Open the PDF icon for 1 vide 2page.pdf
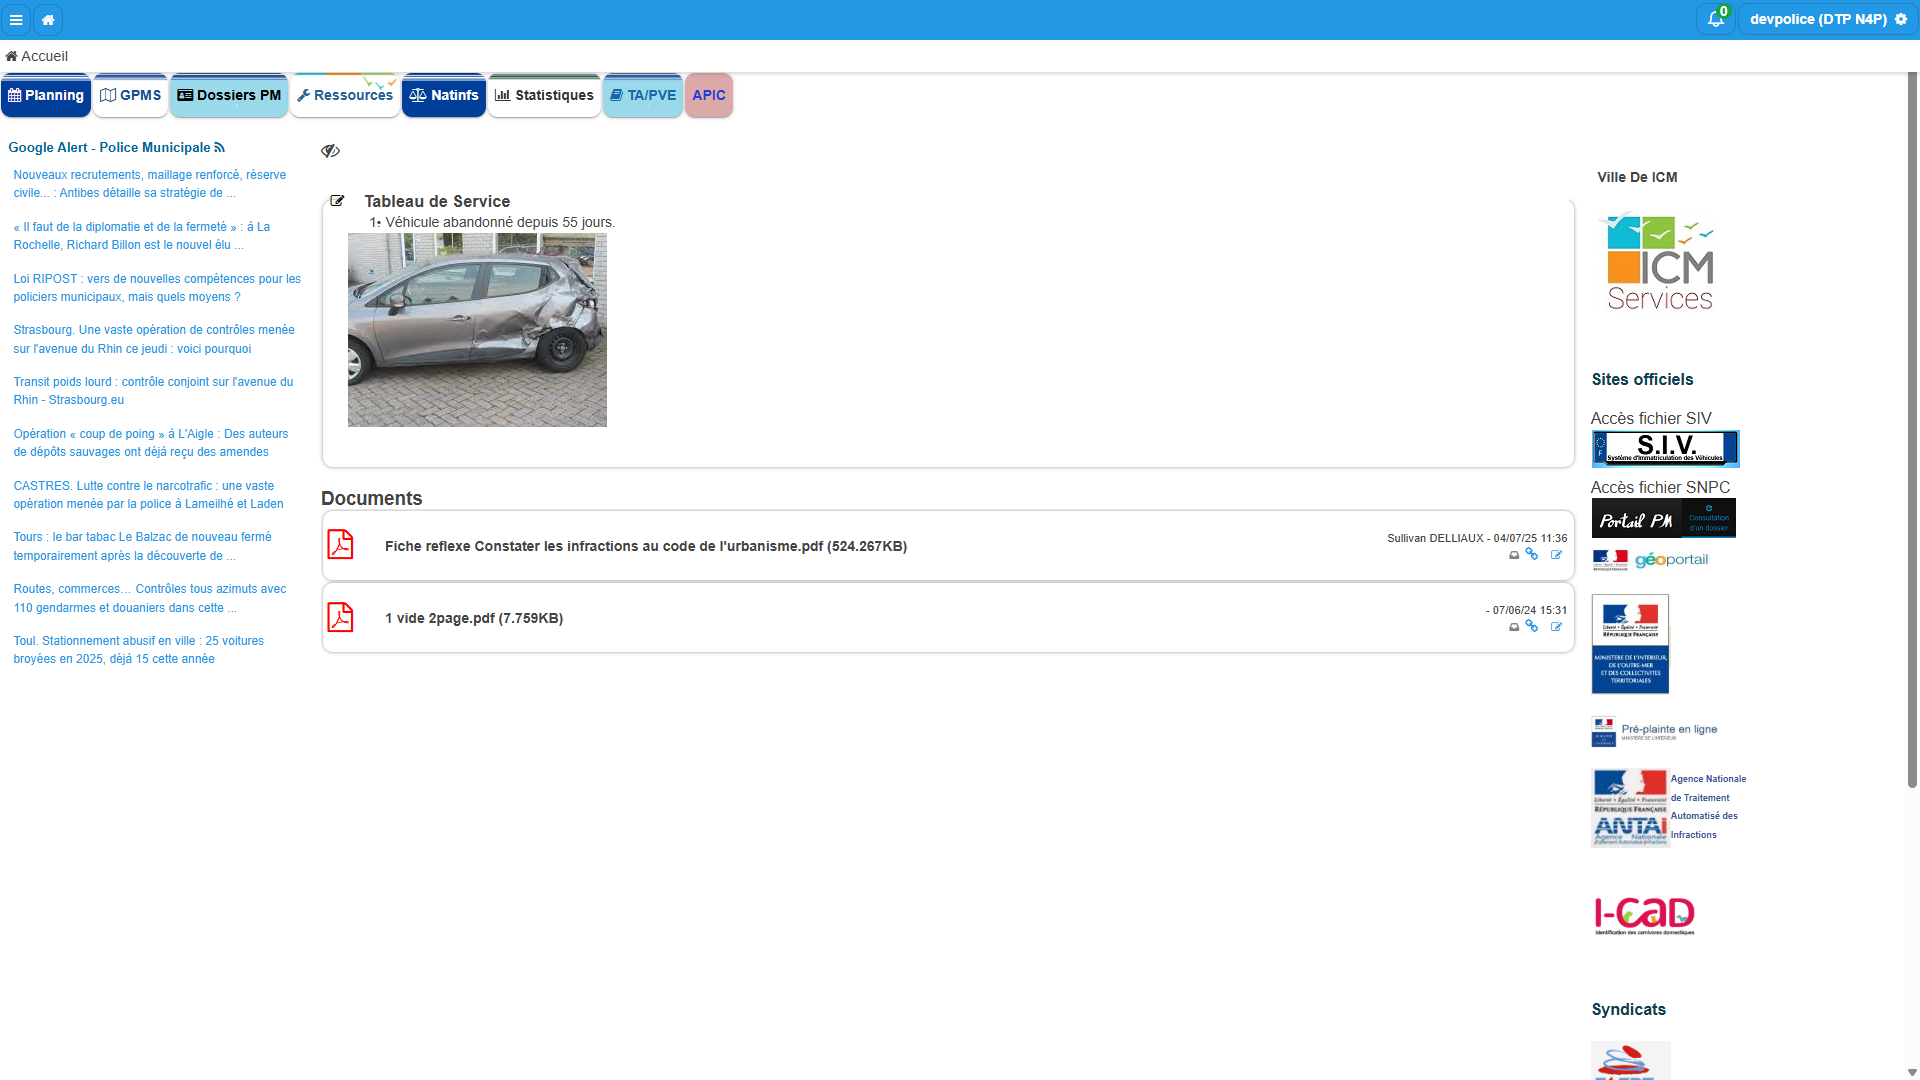Screen dimensions: 1920x1080 [x=341, y=617]
